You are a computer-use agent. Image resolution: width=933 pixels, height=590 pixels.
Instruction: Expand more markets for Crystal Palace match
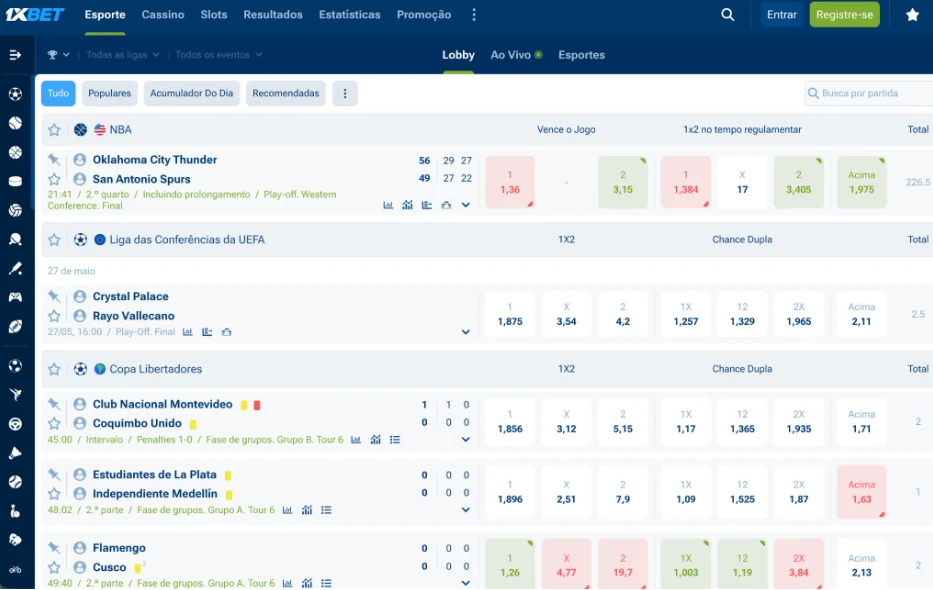pos(466,332)
